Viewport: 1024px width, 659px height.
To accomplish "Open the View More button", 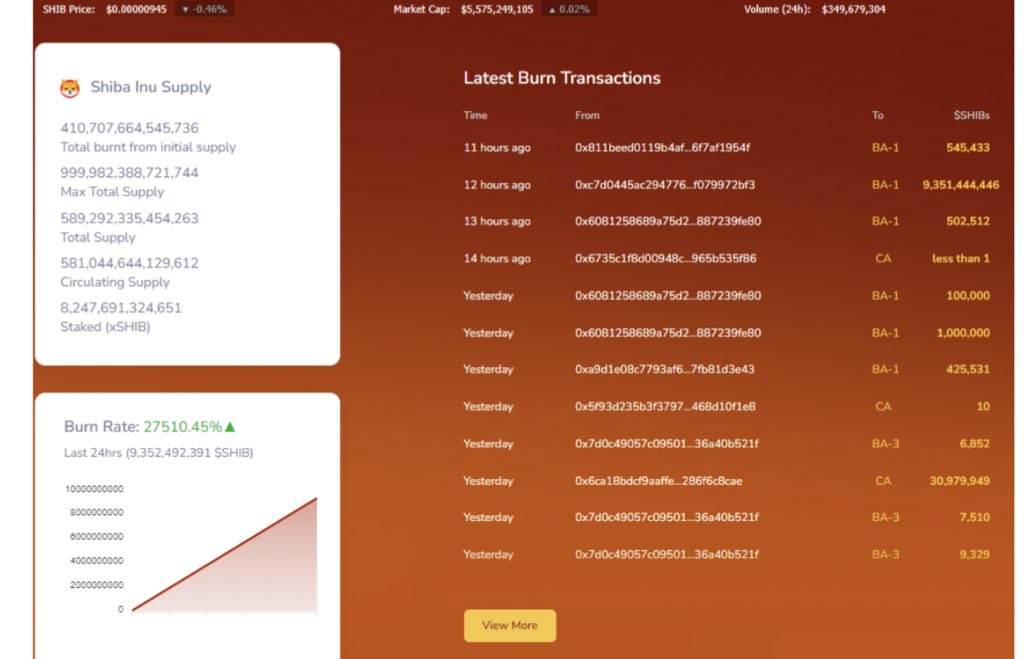I will [x=510, y=625].
